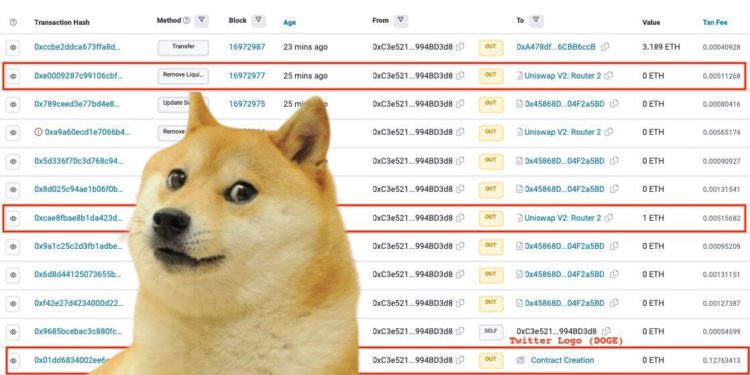The image size is (750, 375).
Task: Click eye icon beside 0x789ceed3e77bd4e8
Action: pyautogui.click(x=13, y=104)
